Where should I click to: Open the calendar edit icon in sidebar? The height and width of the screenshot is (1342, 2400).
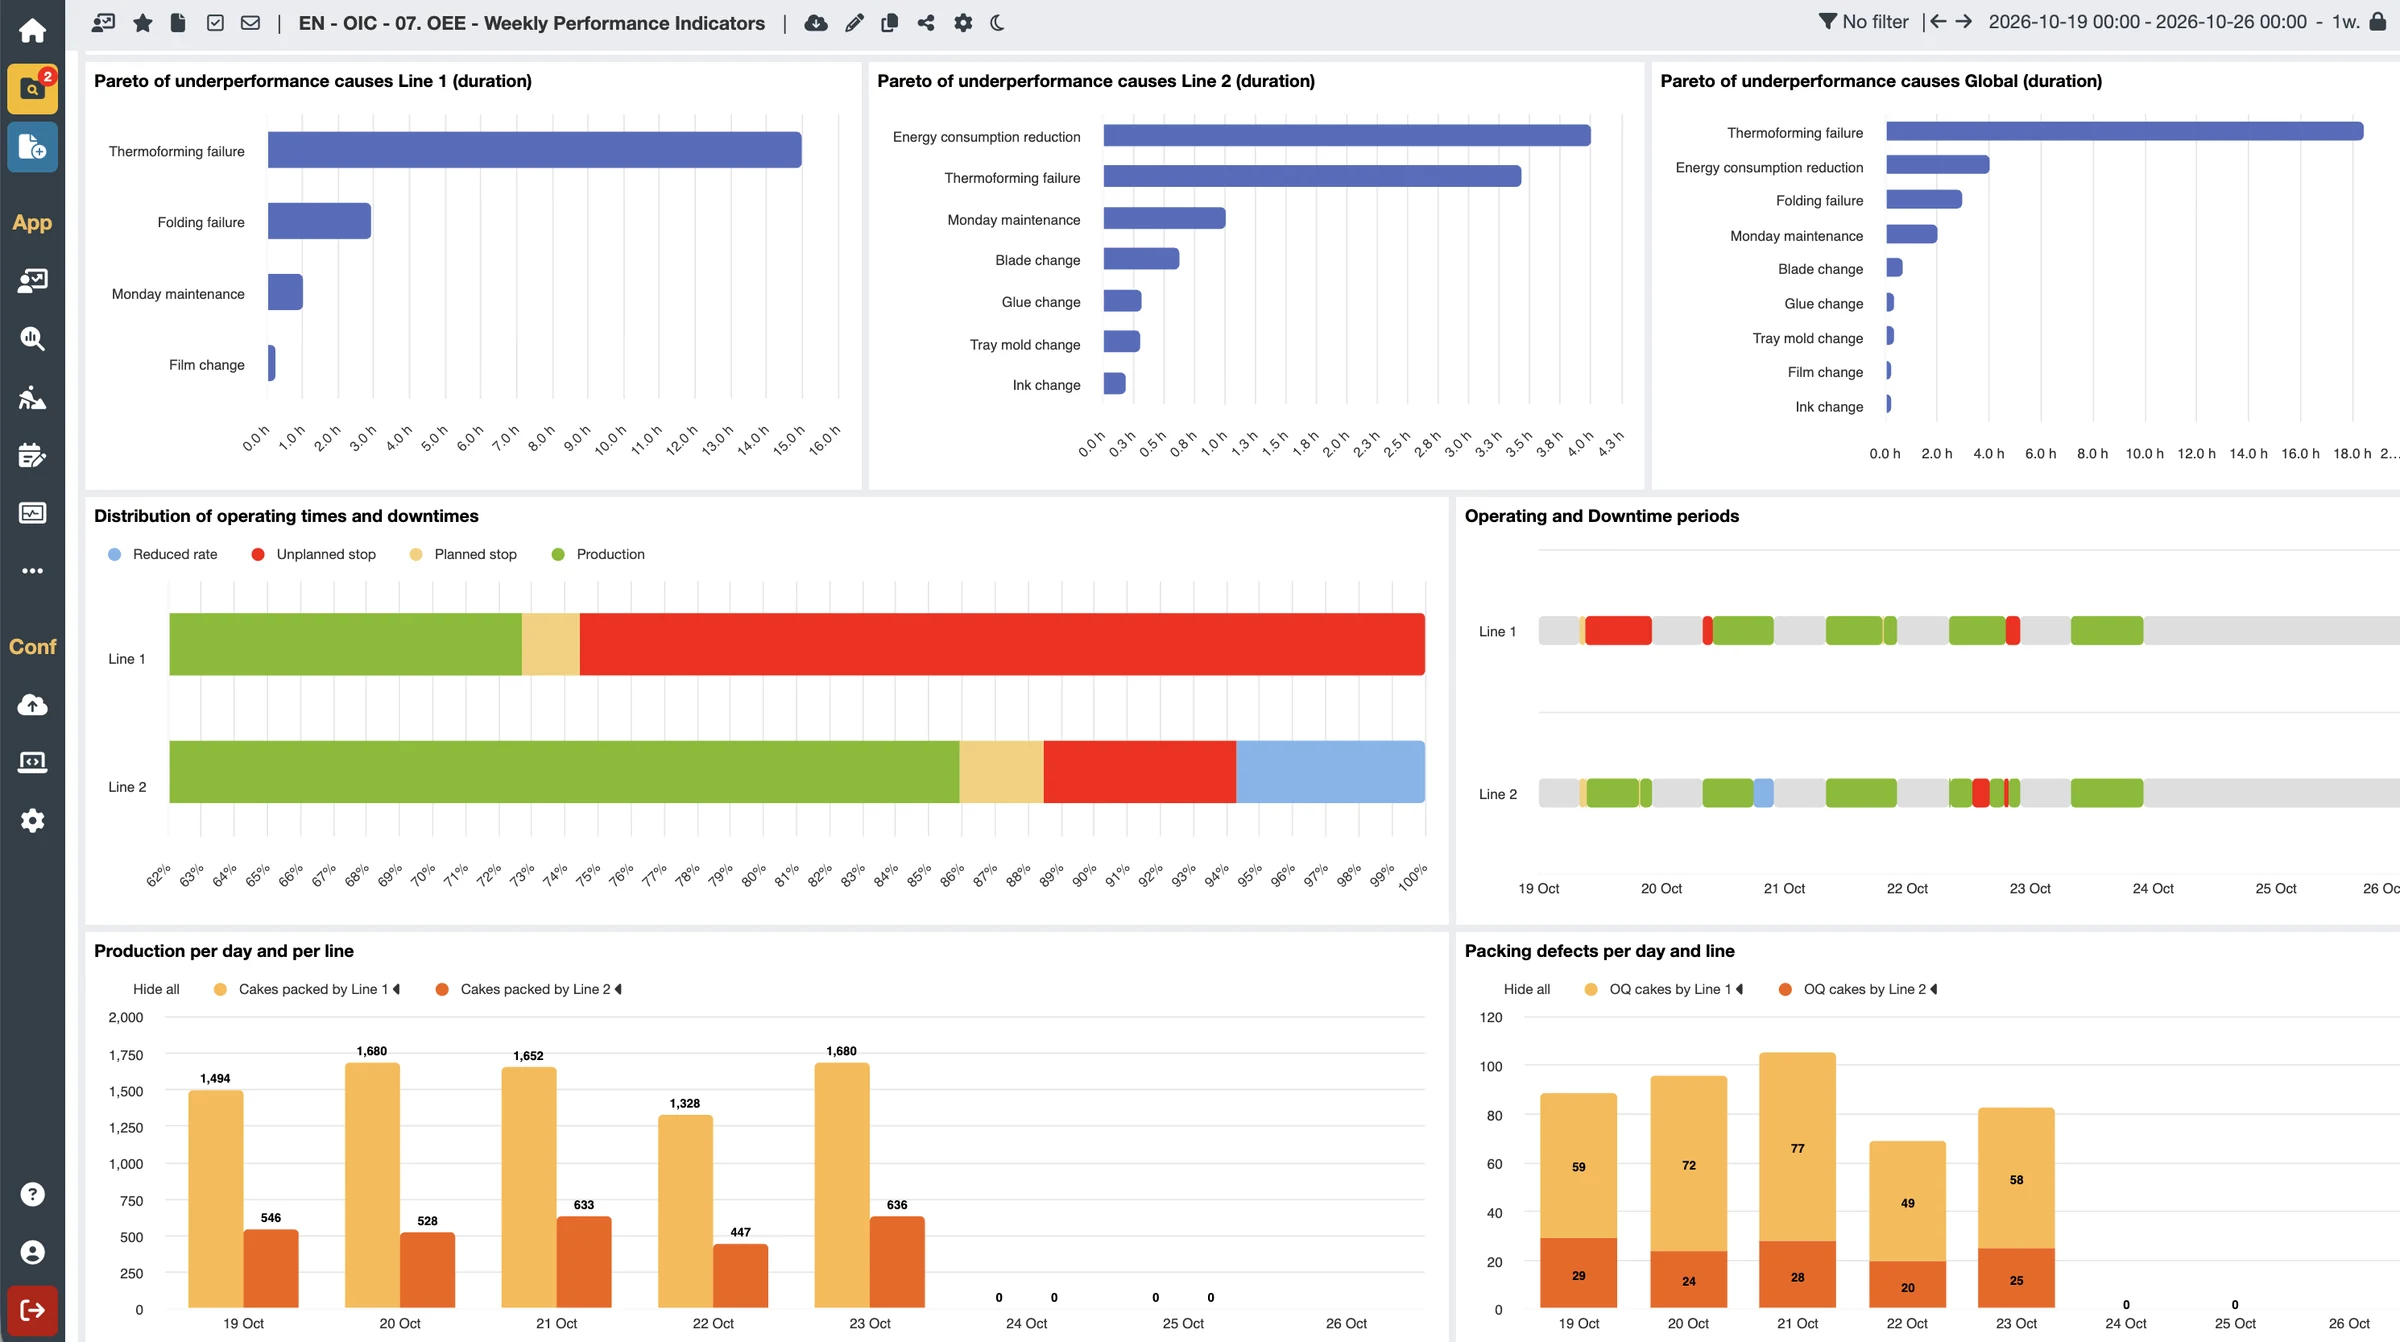(32, 456)
